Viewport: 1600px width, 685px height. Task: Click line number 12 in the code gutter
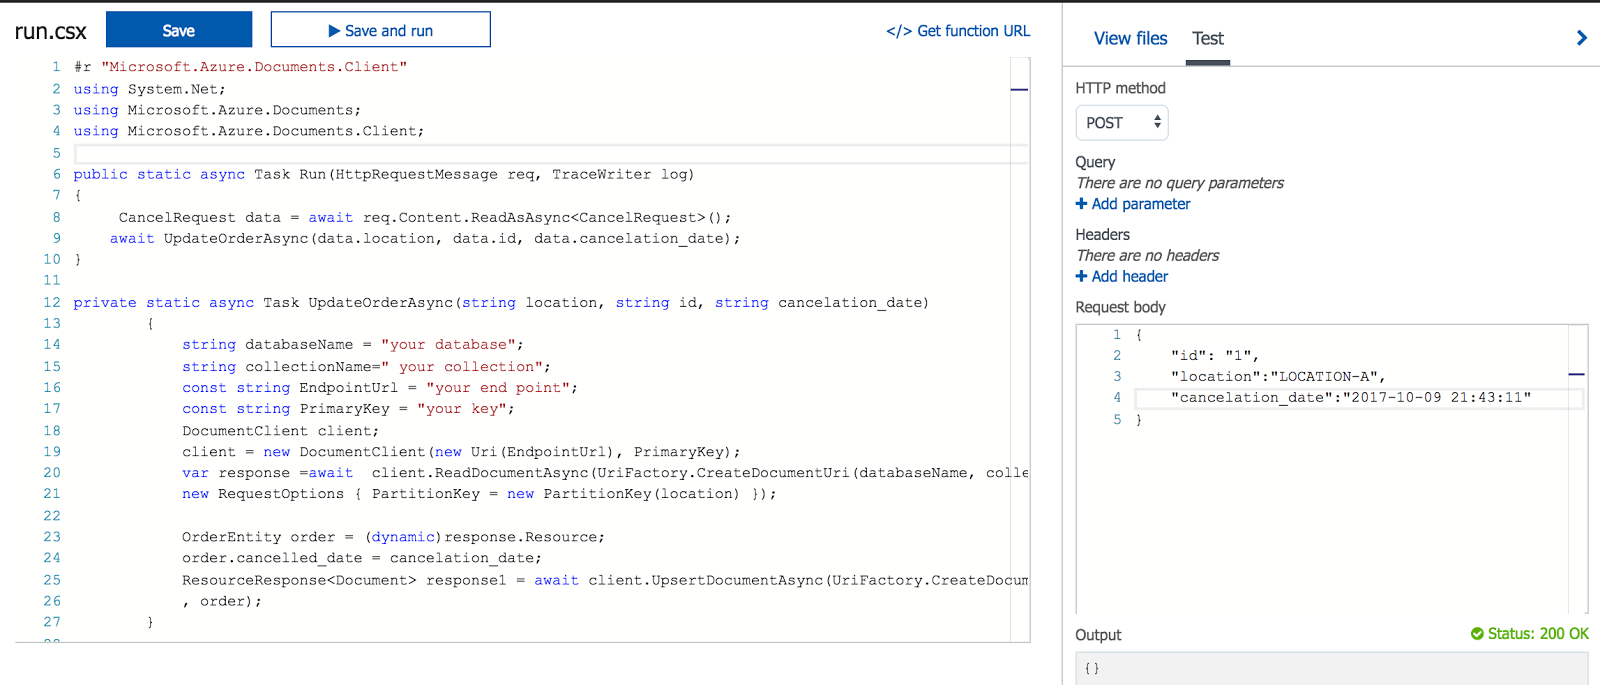coord(52,302)
